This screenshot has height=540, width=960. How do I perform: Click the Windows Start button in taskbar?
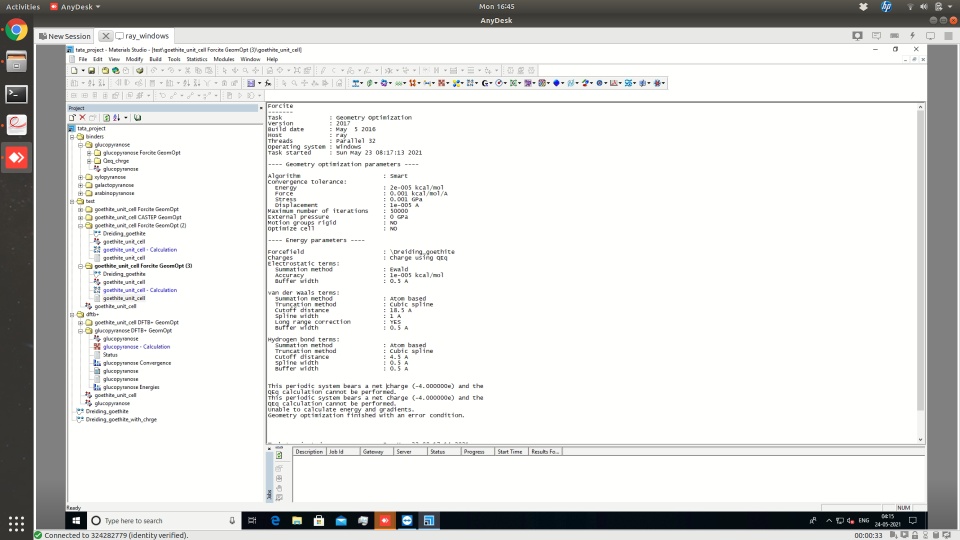pos(76,520)
